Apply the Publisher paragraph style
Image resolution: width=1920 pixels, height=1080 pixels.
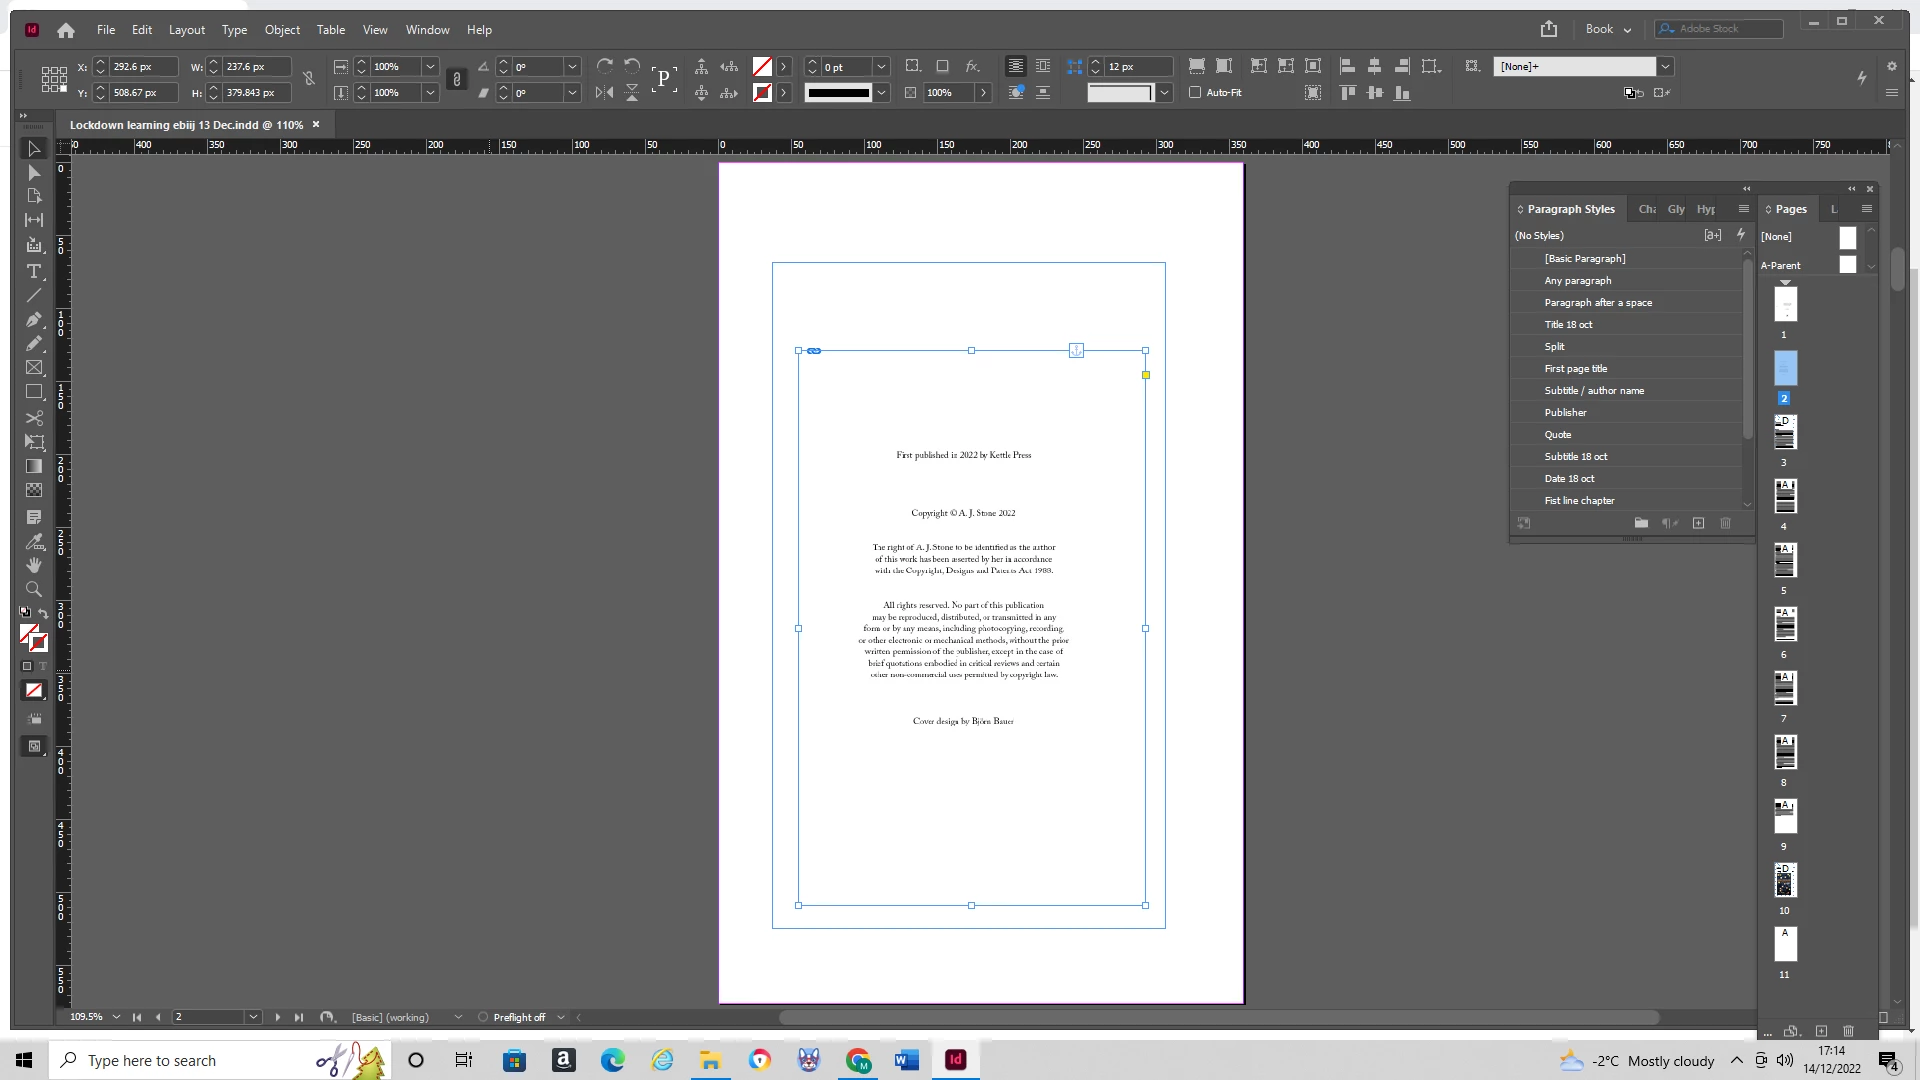click(1565, 412)
